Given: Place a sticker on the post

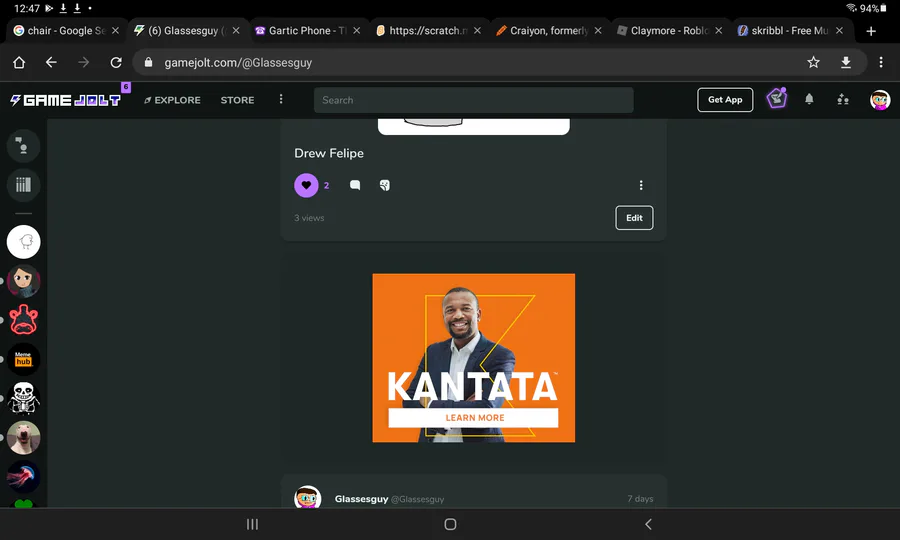Looking at the screenshot, I should (x=385, y=185).
